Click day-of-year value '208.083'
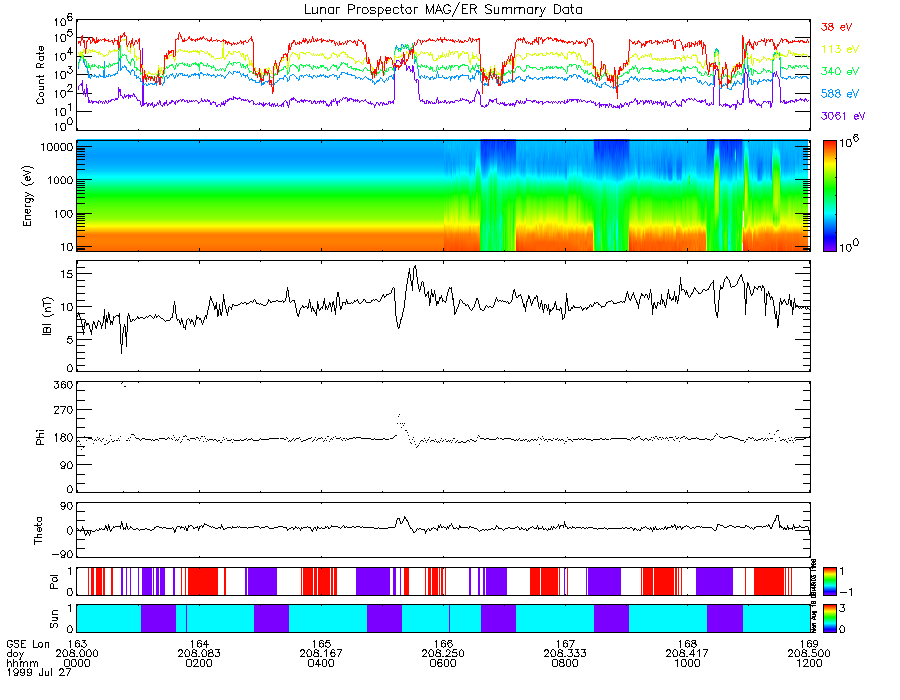The image size is (900, 700). point(199,654)
